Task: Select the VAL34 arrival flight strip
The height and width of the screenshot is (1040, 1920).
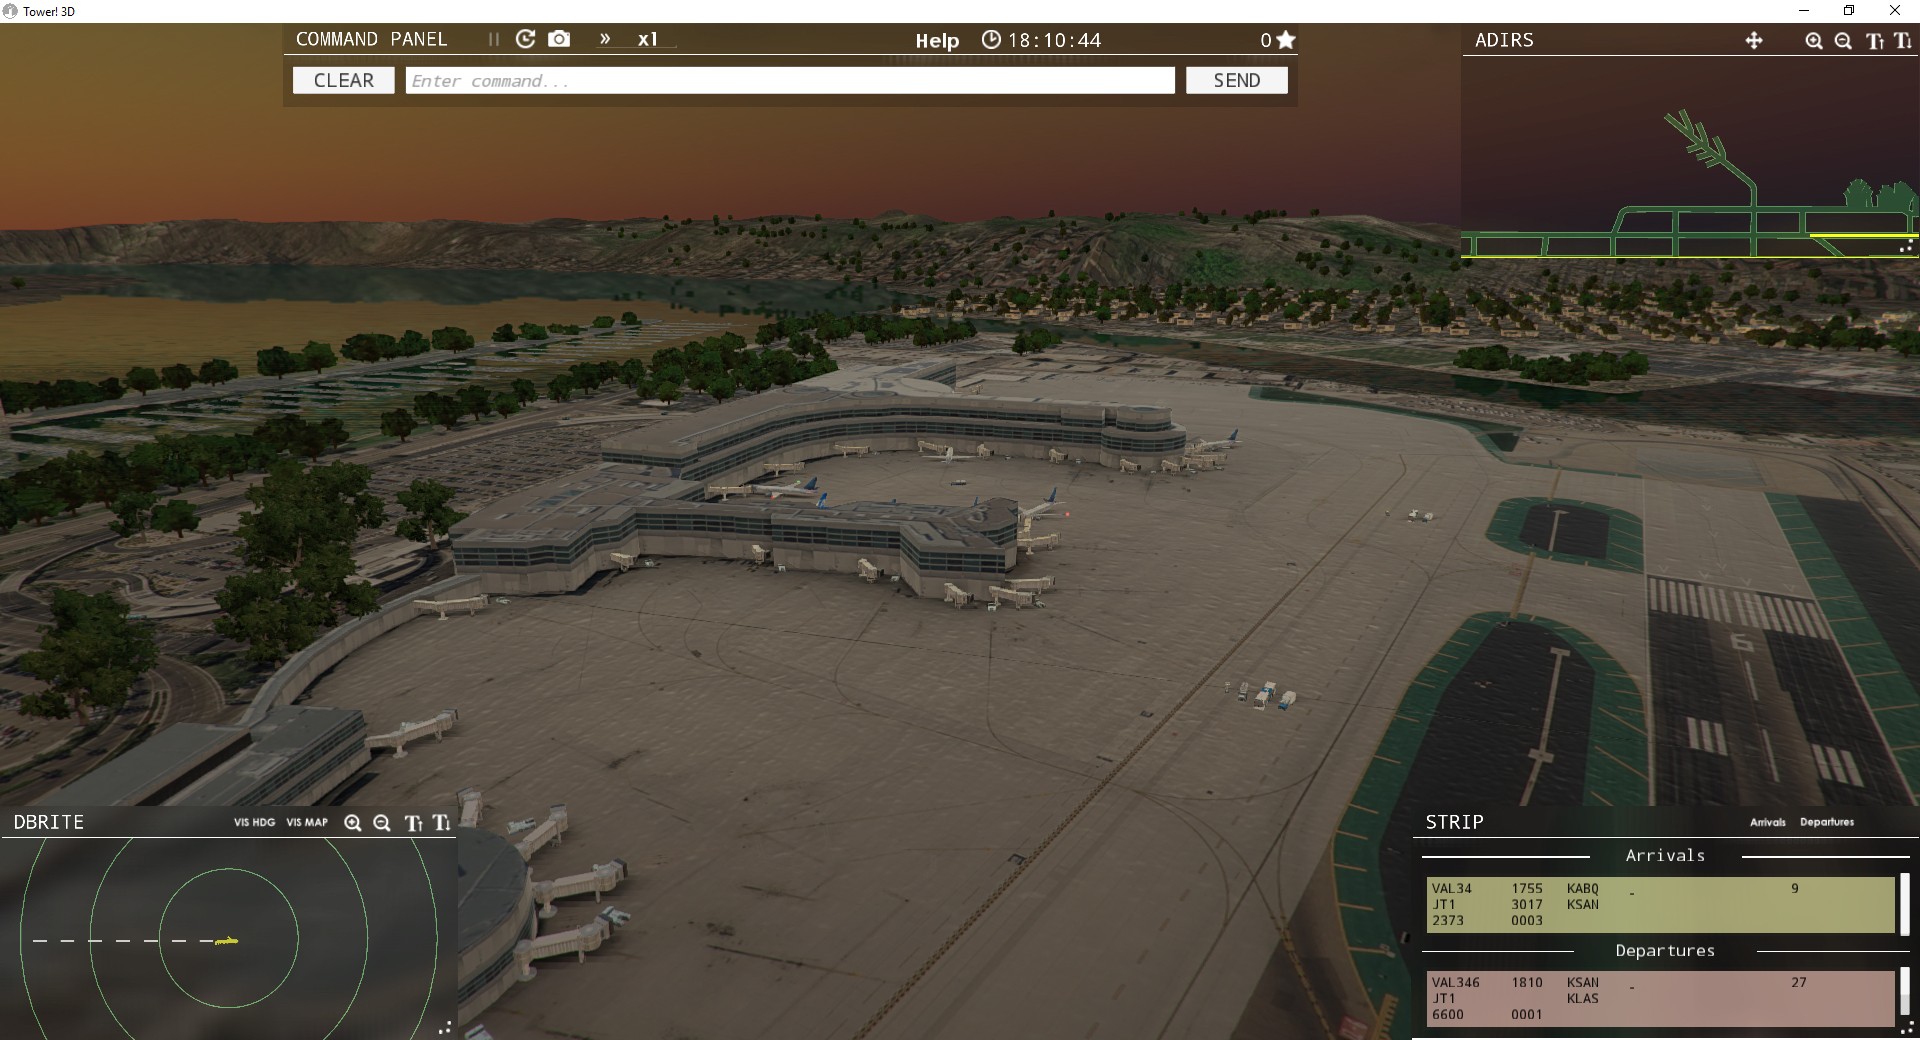Action: [x=1660, y=905]
